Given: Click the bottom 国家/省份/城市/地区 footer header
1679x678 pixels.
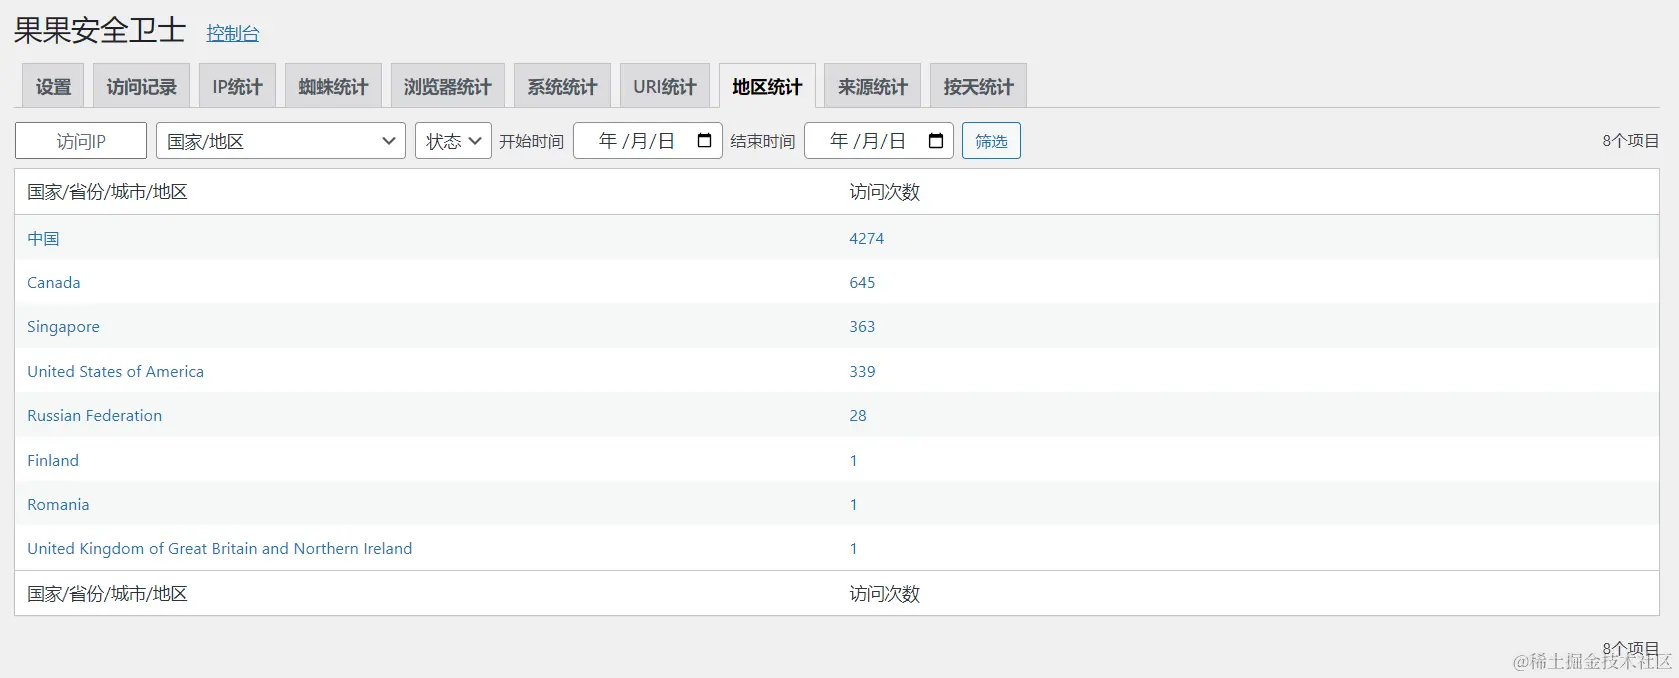Looking at the screenshot, I should 107,594.
